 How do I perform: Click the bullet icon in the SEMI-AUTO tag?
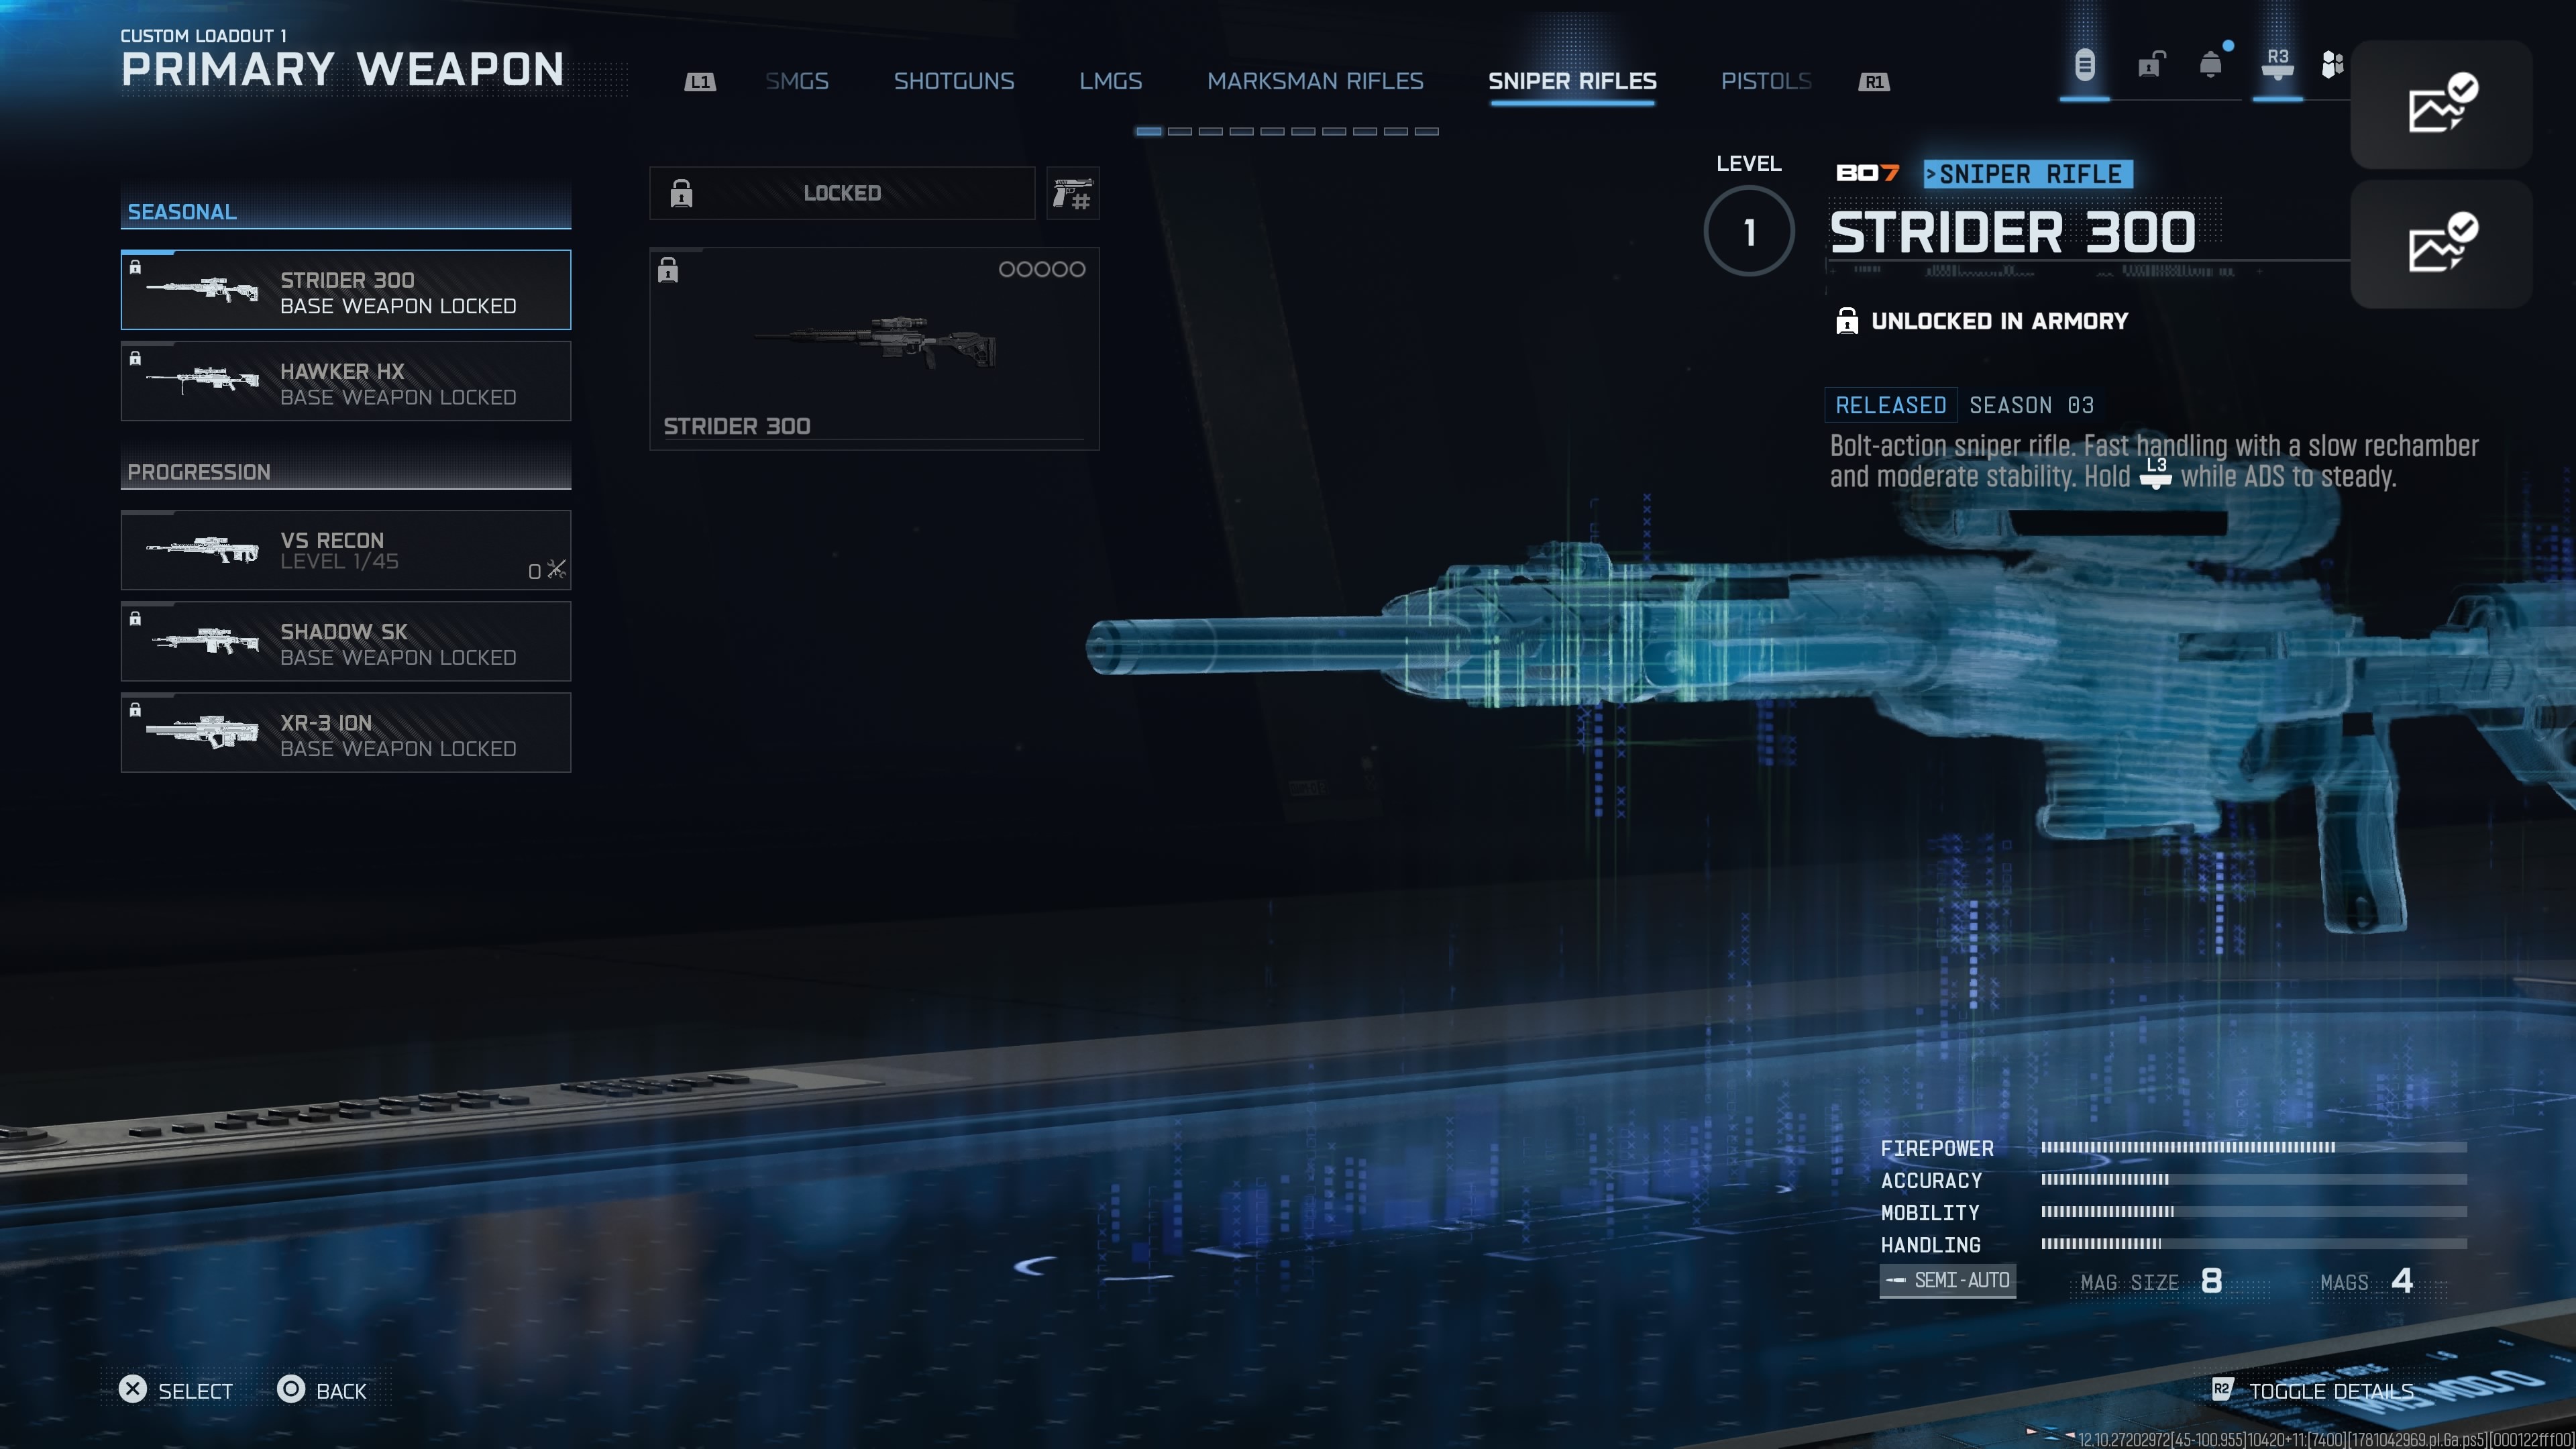coord(1895,1280)
